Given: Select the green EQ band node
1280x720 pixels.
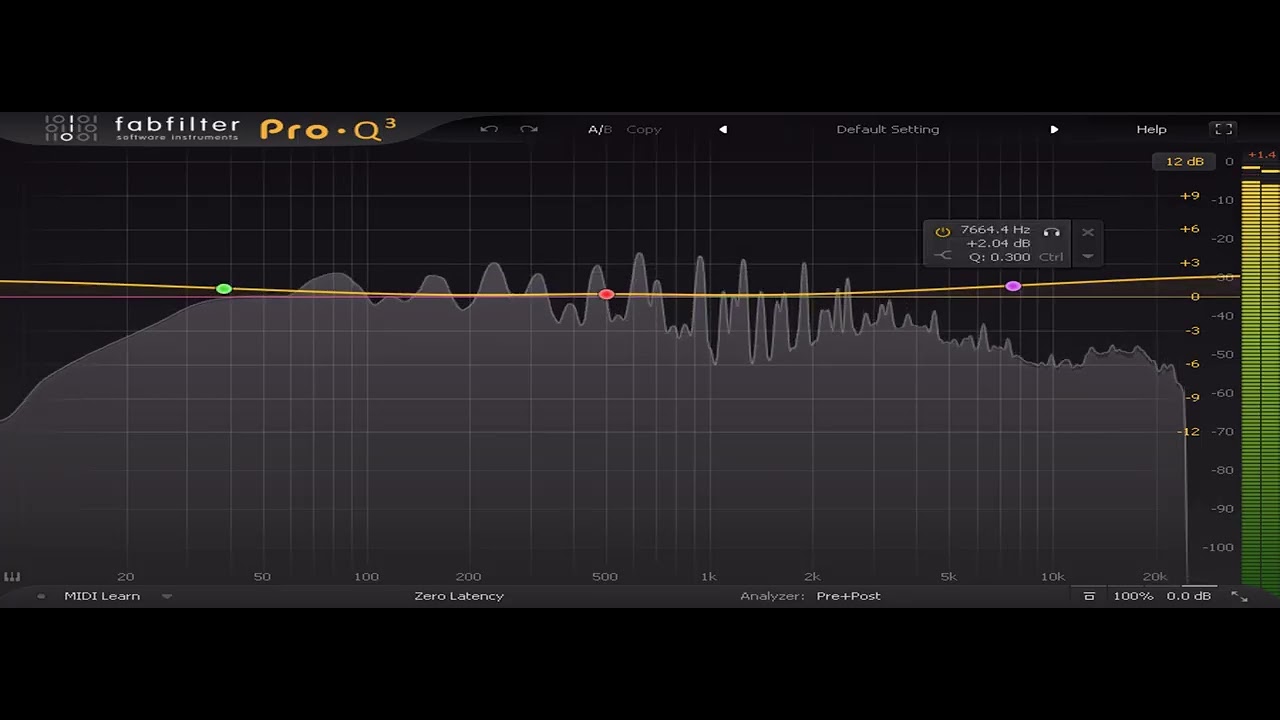Looking at the screenshot, I should click(x=224, y=289).
